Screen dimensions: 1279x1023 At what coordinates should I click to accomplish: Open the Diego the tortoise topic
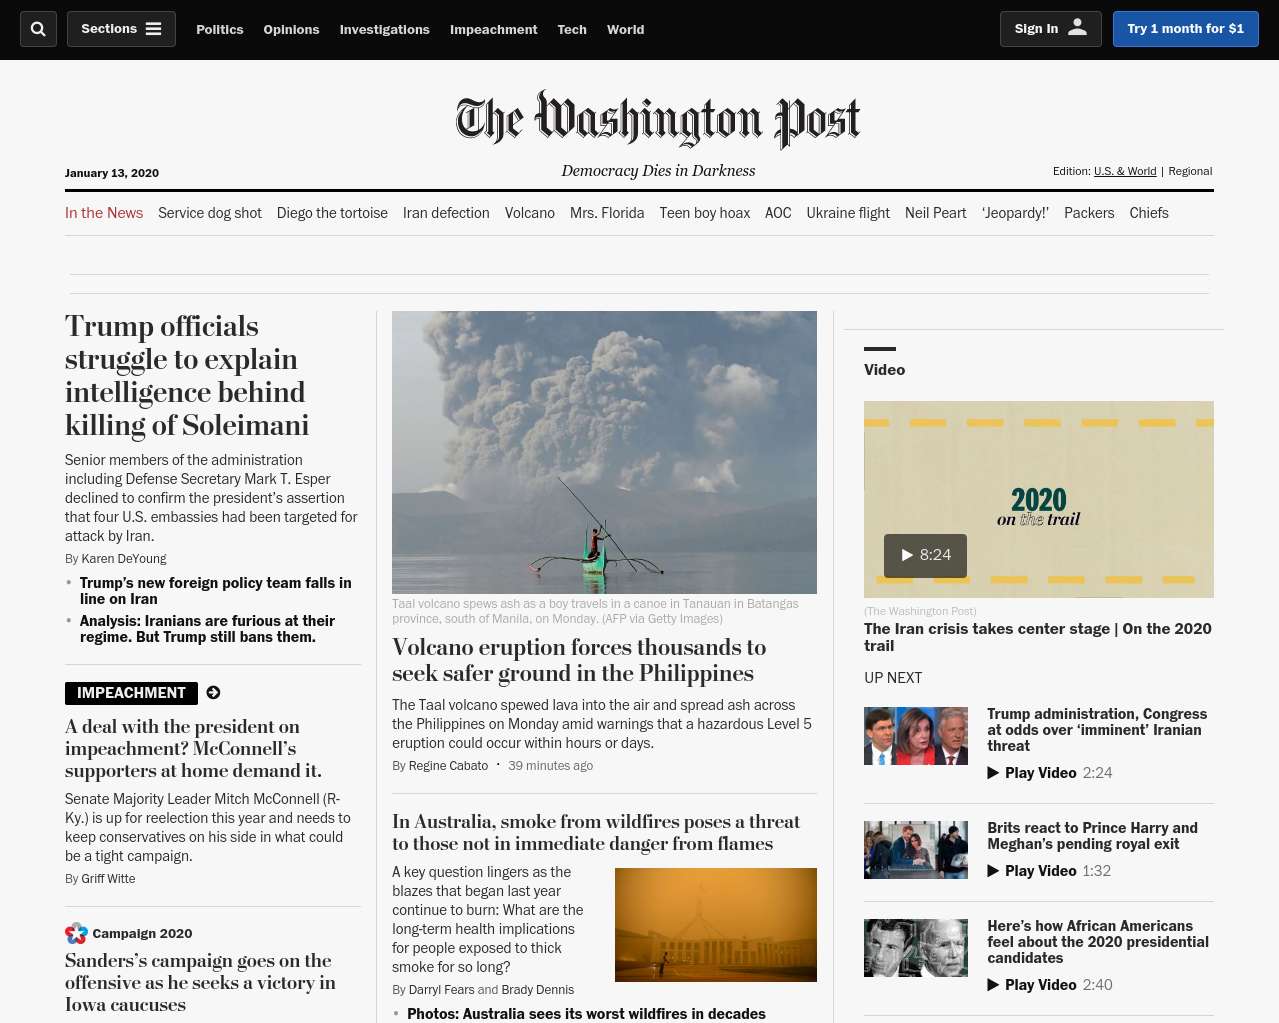point(332,213)
